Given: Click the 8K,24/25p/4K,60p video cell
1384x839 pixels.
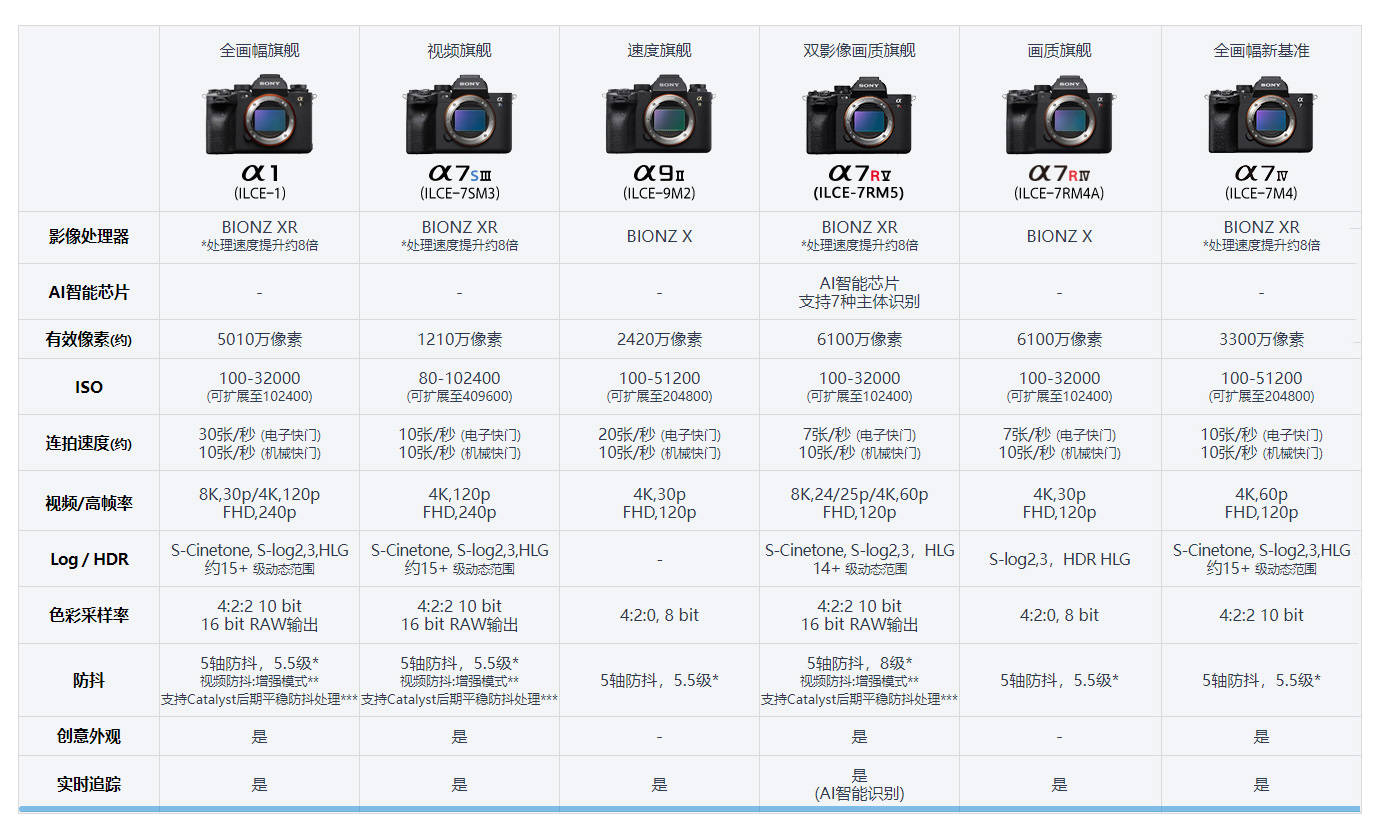Looking at the screenshot, I should (860, 494).
